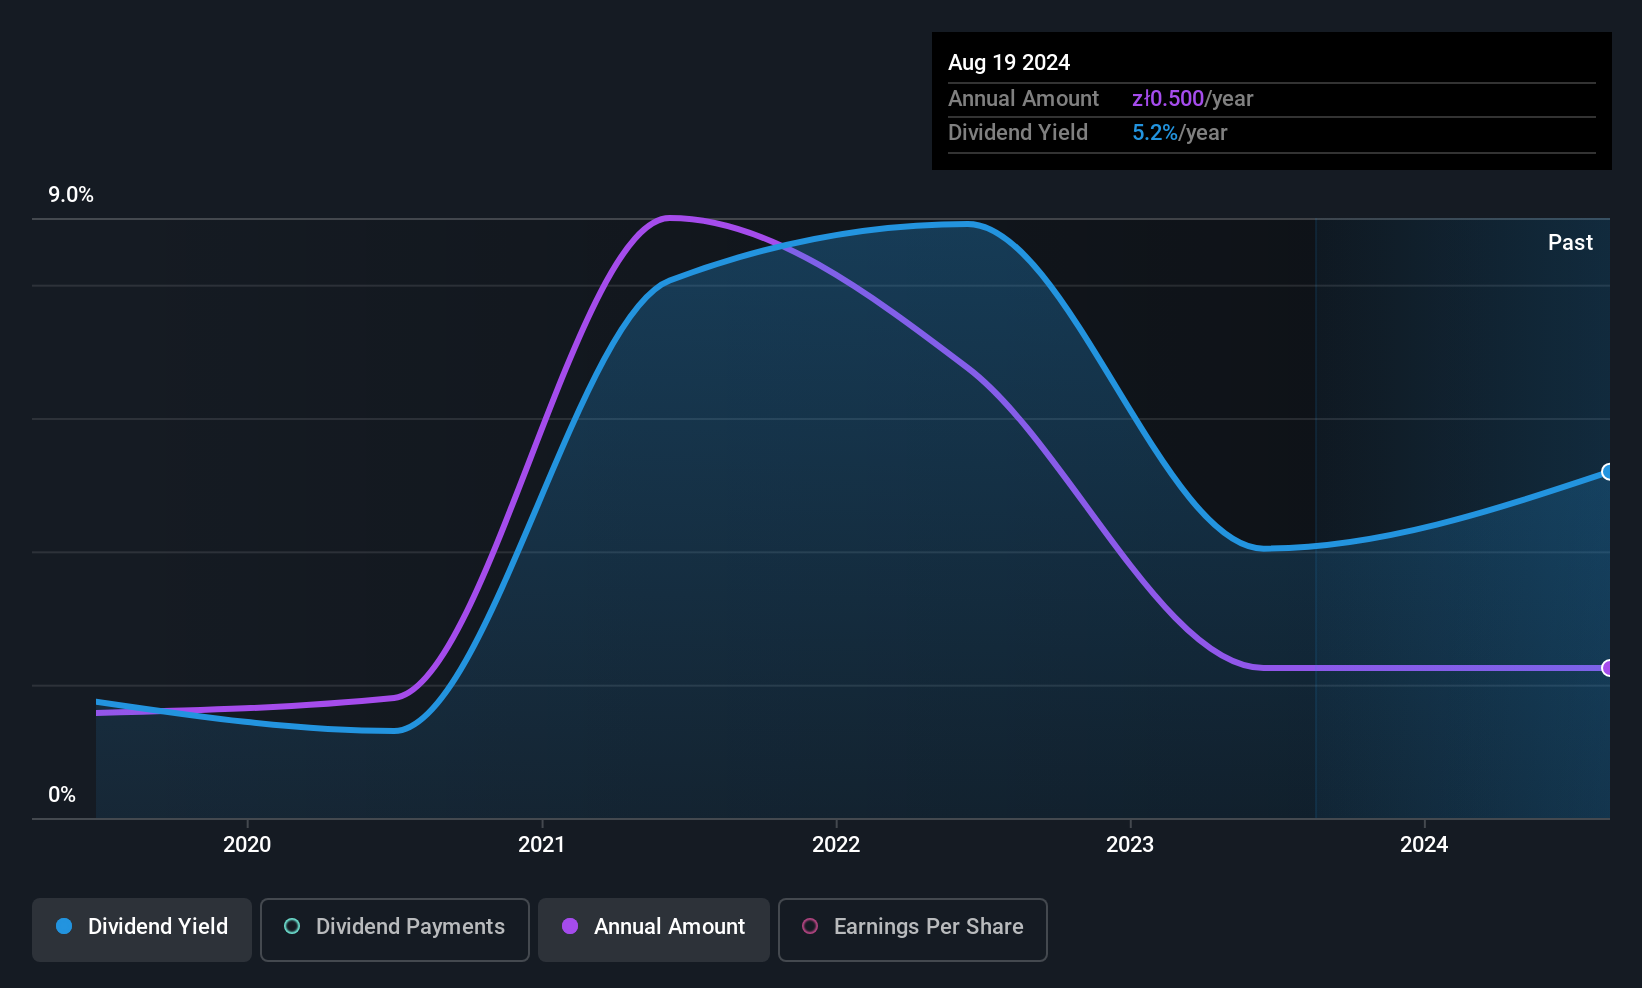Click the 2024 axis label
This screenshot has height=988, width=1642.
coord(1424,845)
